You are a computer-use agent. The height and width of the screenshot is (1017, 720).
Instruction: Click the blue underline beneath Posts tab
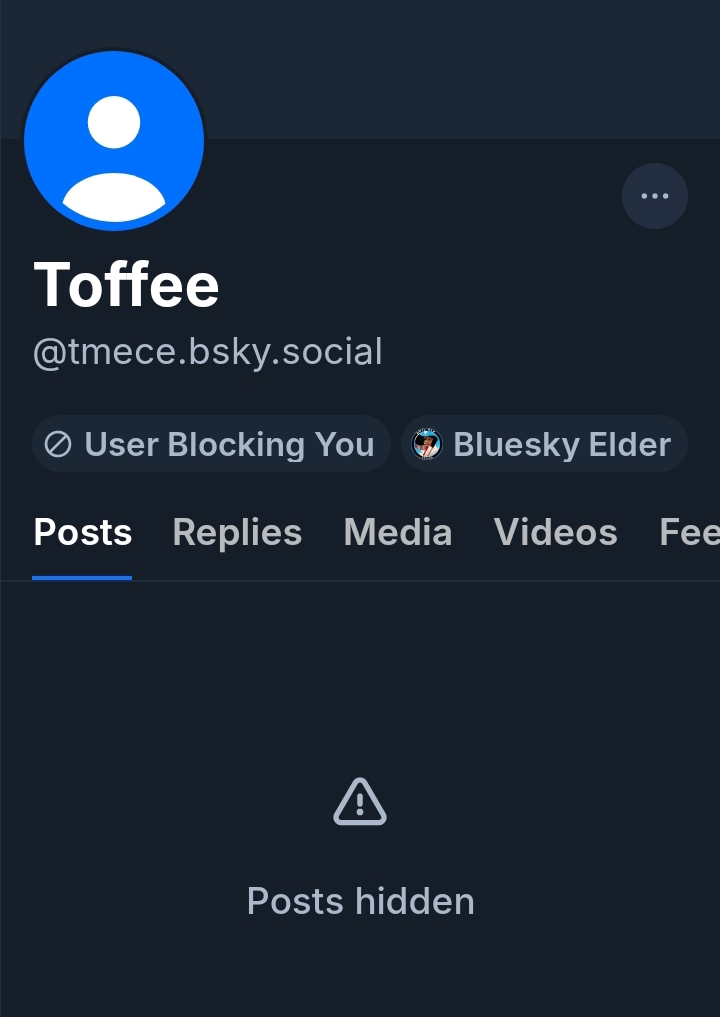[82, 577]
